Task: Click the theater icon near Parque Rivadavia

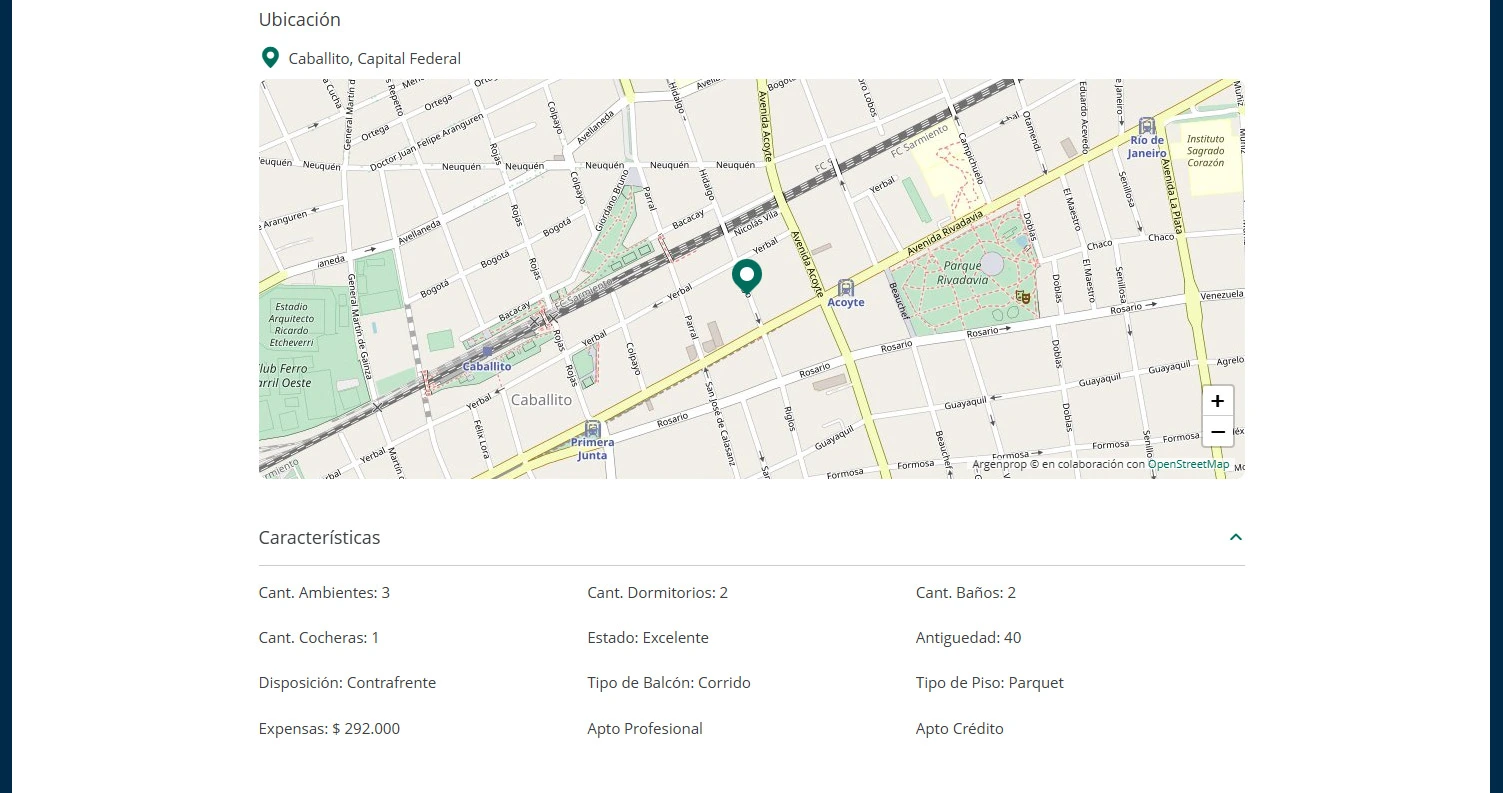Action: click(1023, 297)
